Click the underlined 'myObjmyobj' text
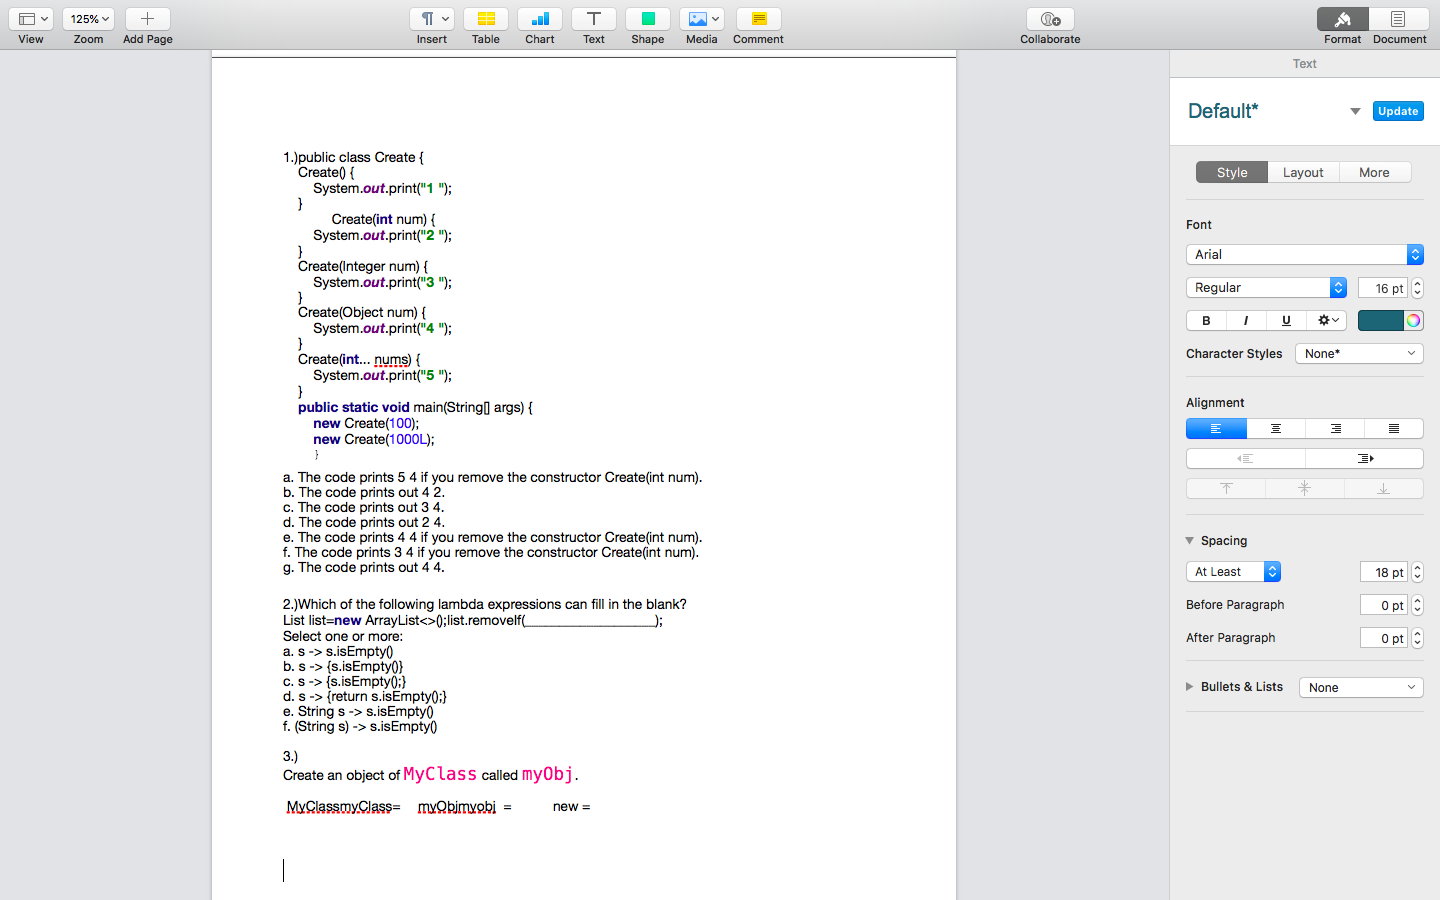 coord(457,807)
